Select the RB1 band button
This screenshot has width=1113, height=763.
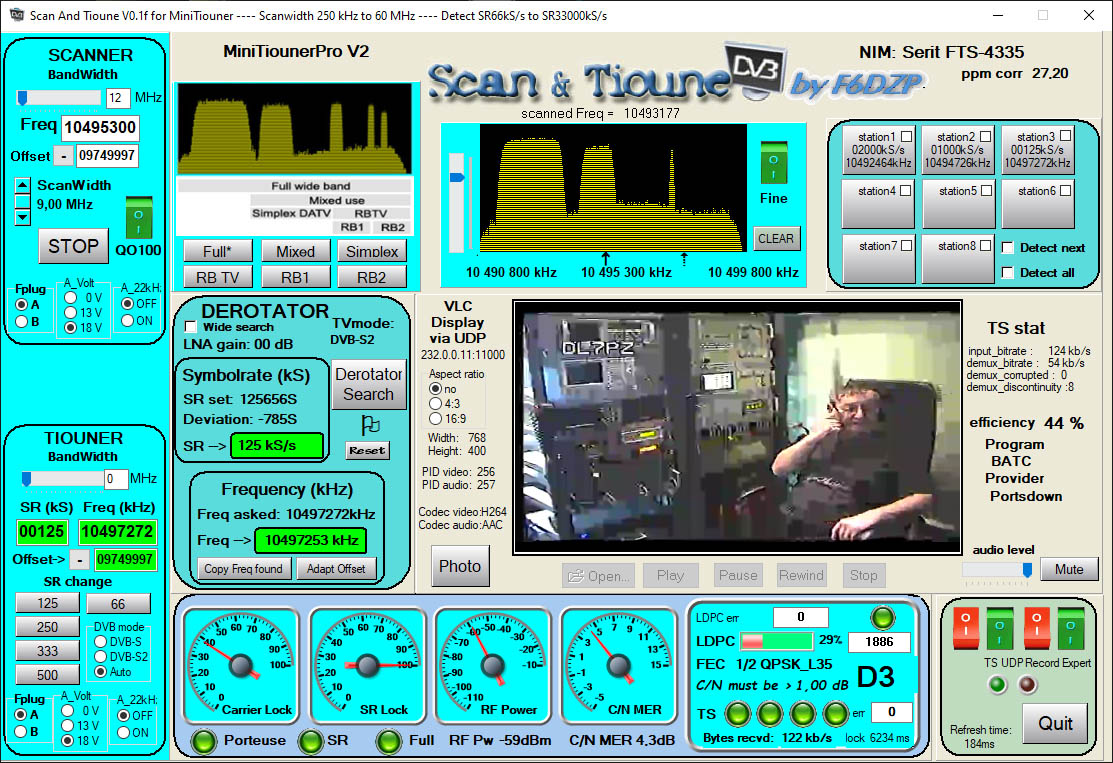295,277
